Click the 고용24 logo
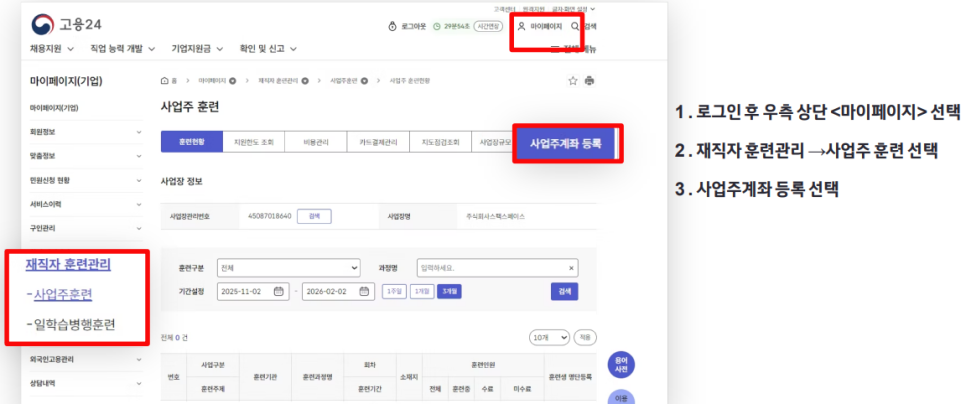 (66, 25)
